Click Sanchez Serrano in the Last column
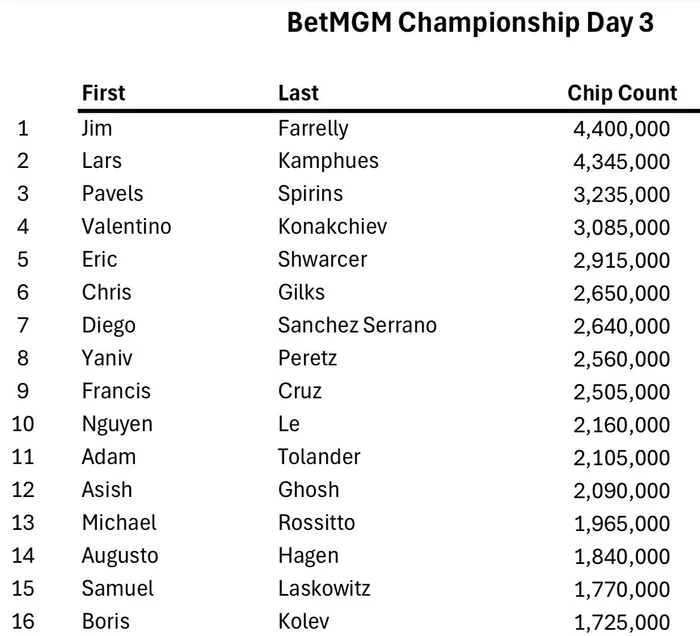 point(357,325)
